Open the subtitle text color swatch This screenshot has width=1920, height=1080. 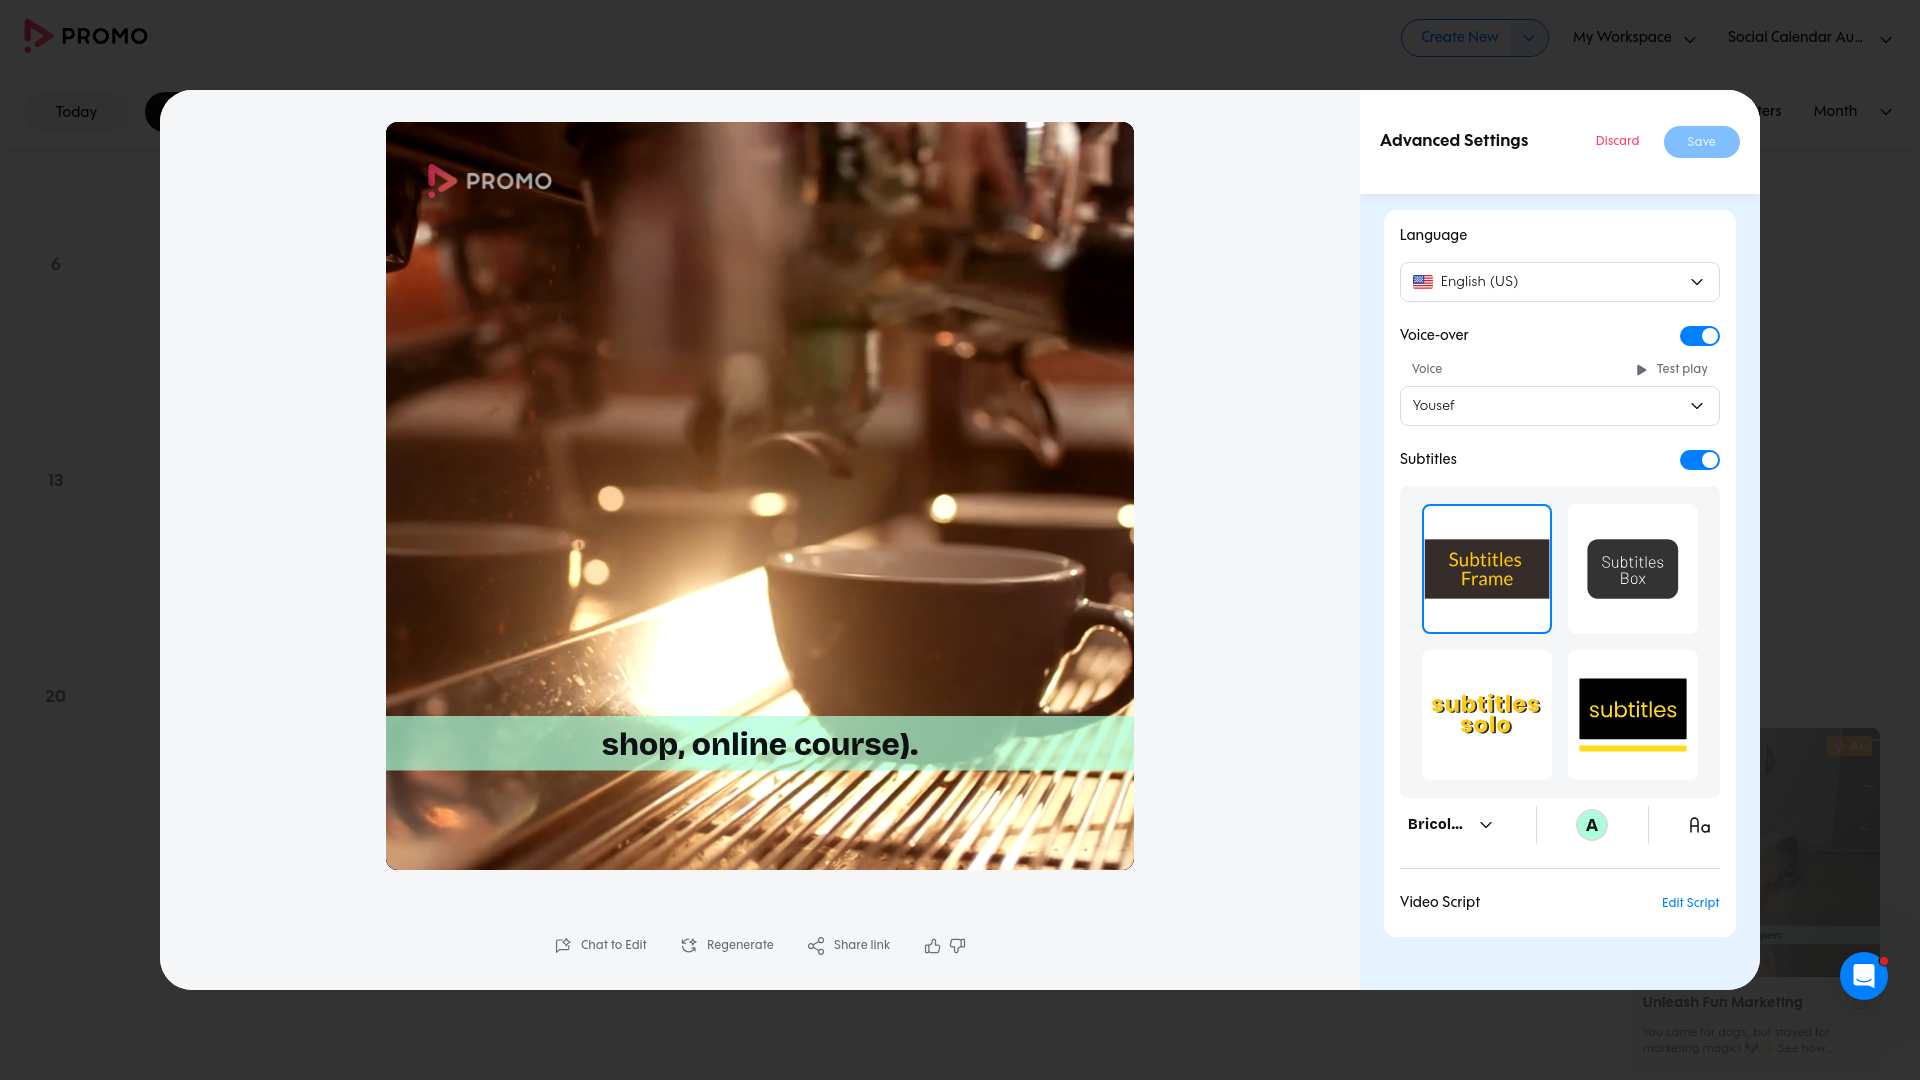point(1591,826)
